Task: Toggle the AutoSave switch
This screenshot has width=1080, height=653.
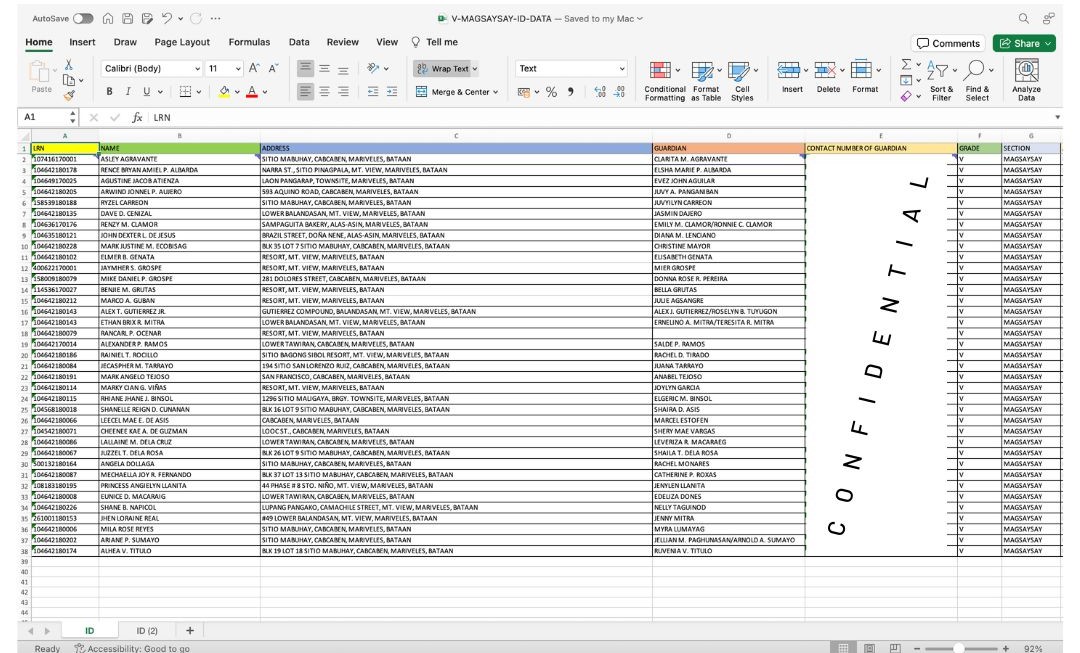Action: pyautogui.click(x=83, y=19)
